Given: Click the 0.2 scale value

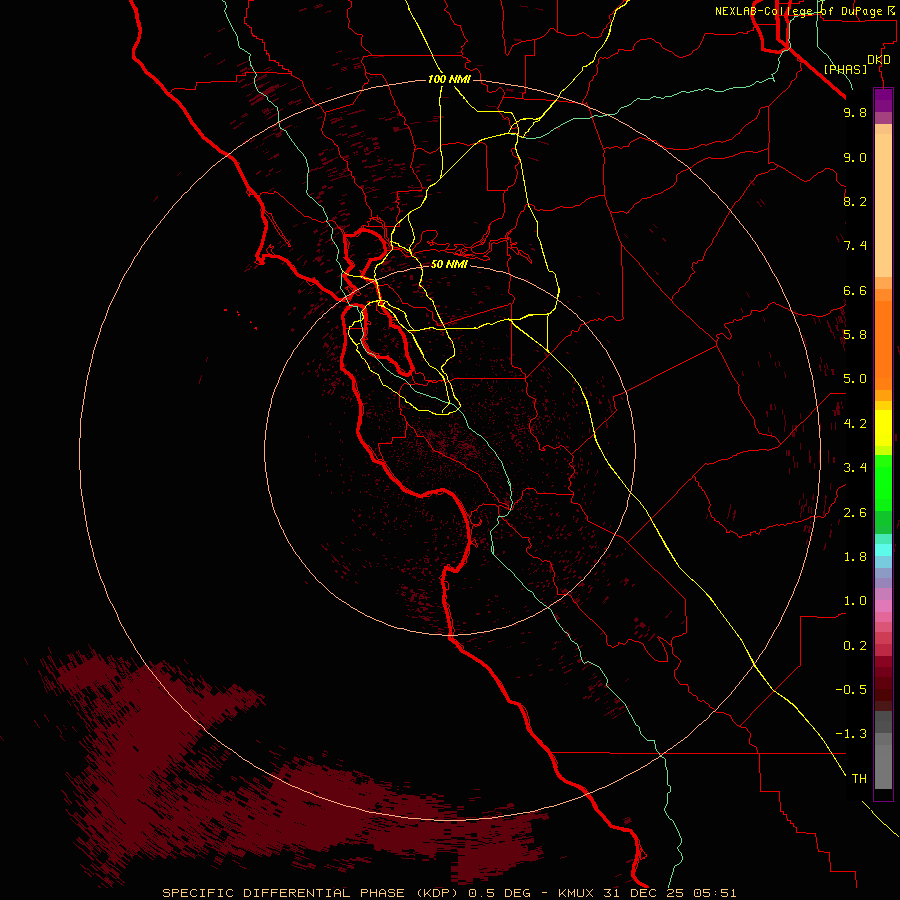Looking at the screenshot, I should click(x=855, y=646).
